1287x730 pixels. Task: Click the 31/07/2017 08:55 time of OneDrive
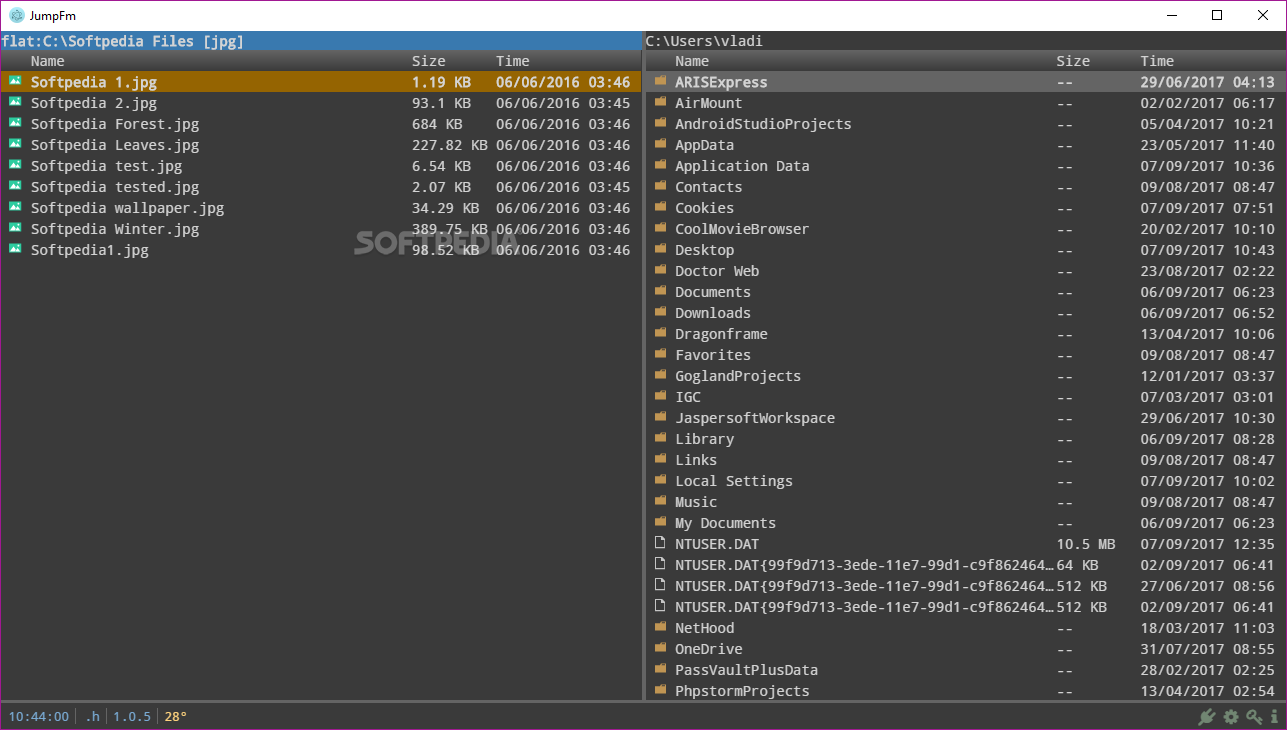[1207, 649]
